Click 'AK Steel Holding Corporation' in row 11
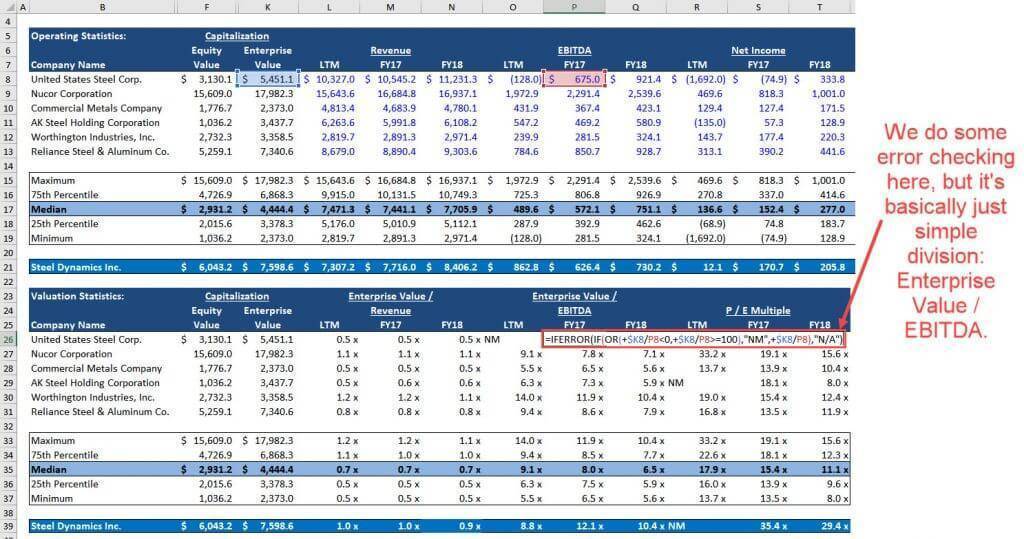1024x539 pixels. 95,122
